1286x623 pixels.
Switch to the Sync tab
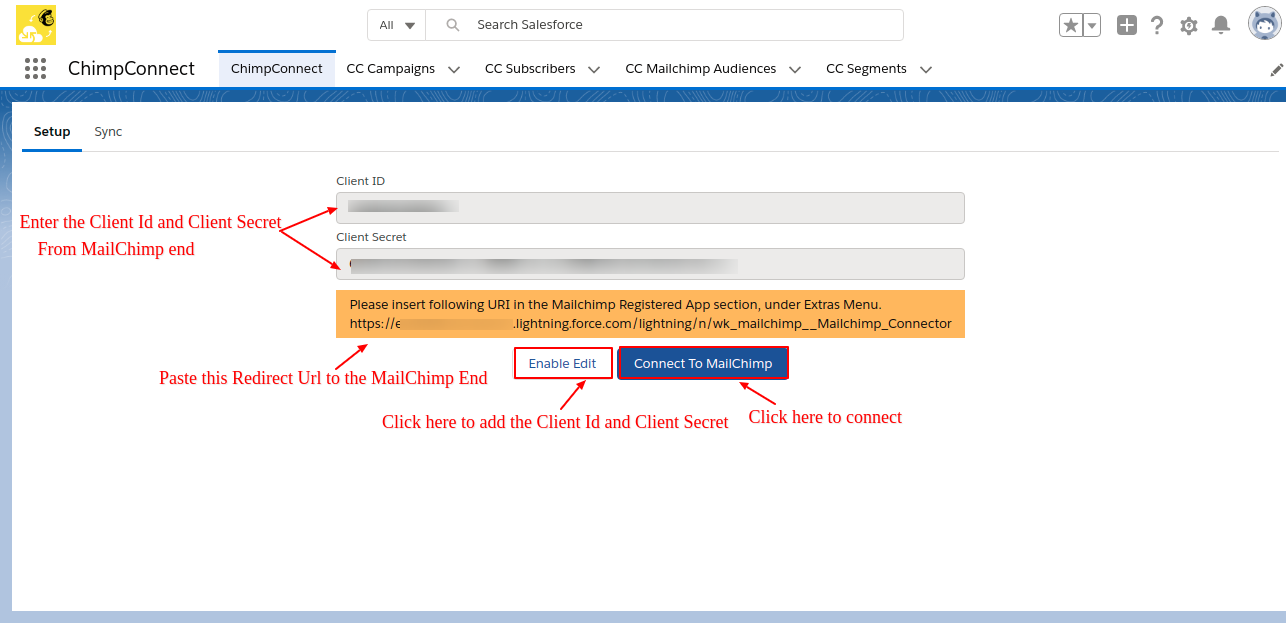108,132
